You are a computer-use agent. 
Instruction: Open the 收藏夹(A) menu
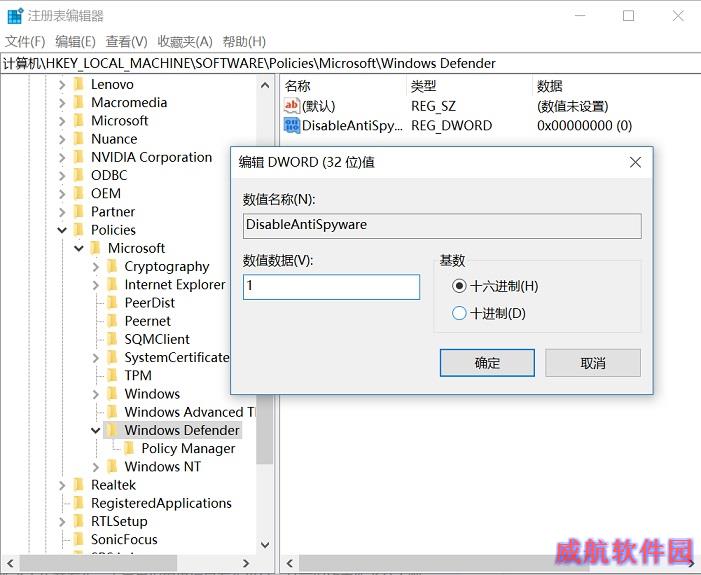pyautogui.click(x=185, y=42)
